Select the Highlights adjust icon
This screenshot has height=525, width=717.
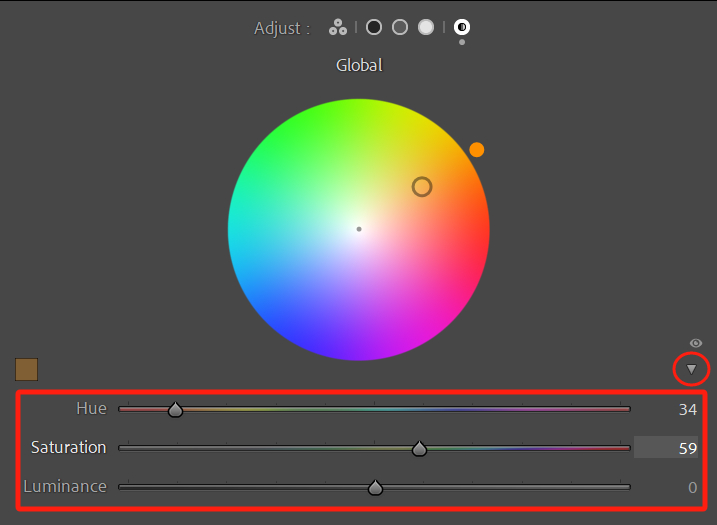(x=426, y=27)
